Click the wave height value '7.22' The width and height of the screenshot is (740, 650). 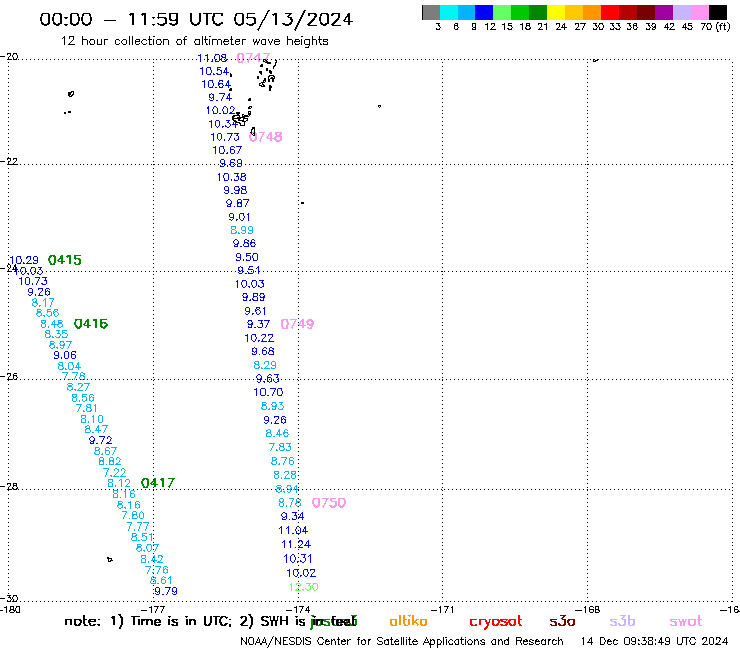(115, 473)
